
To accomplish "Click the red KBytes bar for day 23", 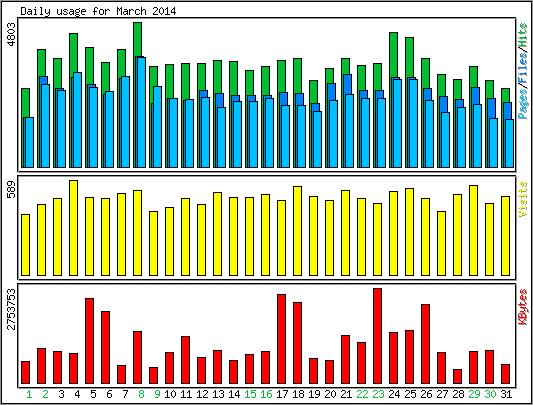I will [377, 336].
